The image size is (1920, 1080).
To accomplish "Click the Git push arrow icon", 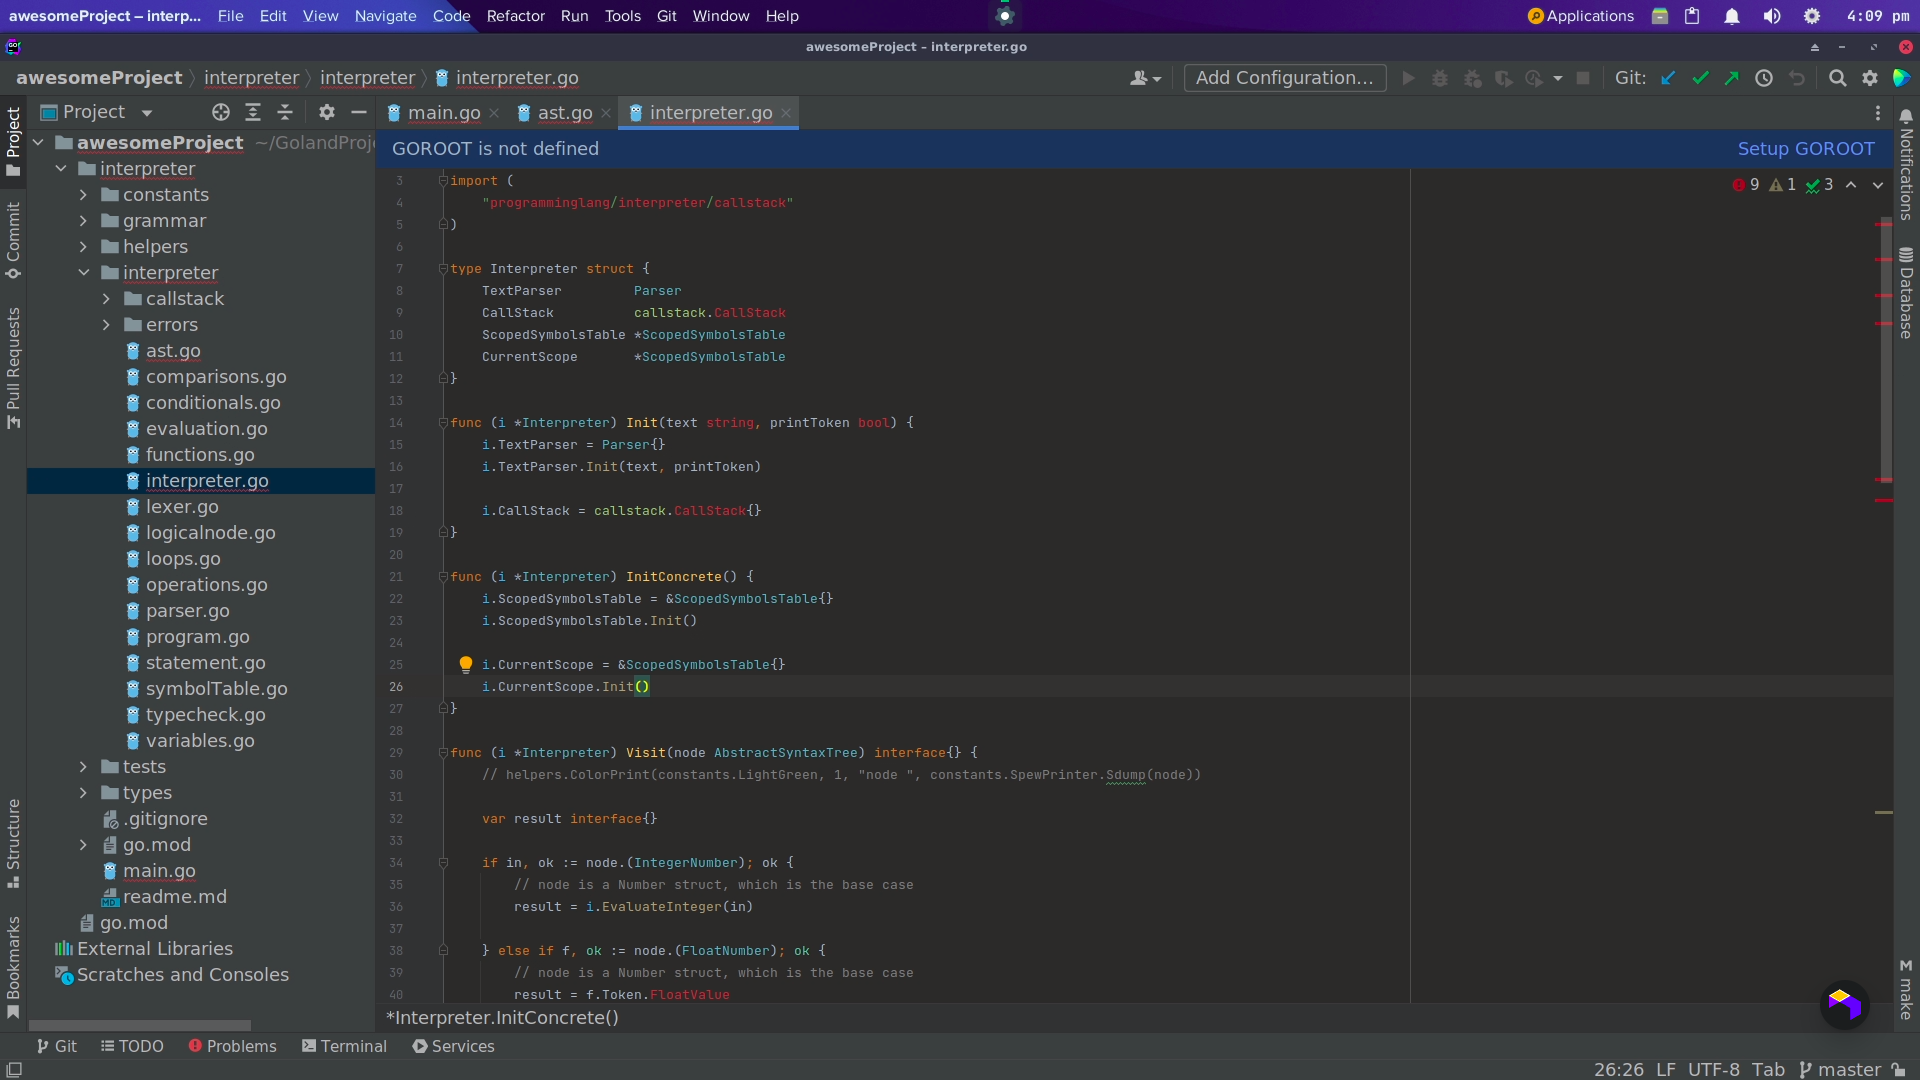I will [1731, 78].
